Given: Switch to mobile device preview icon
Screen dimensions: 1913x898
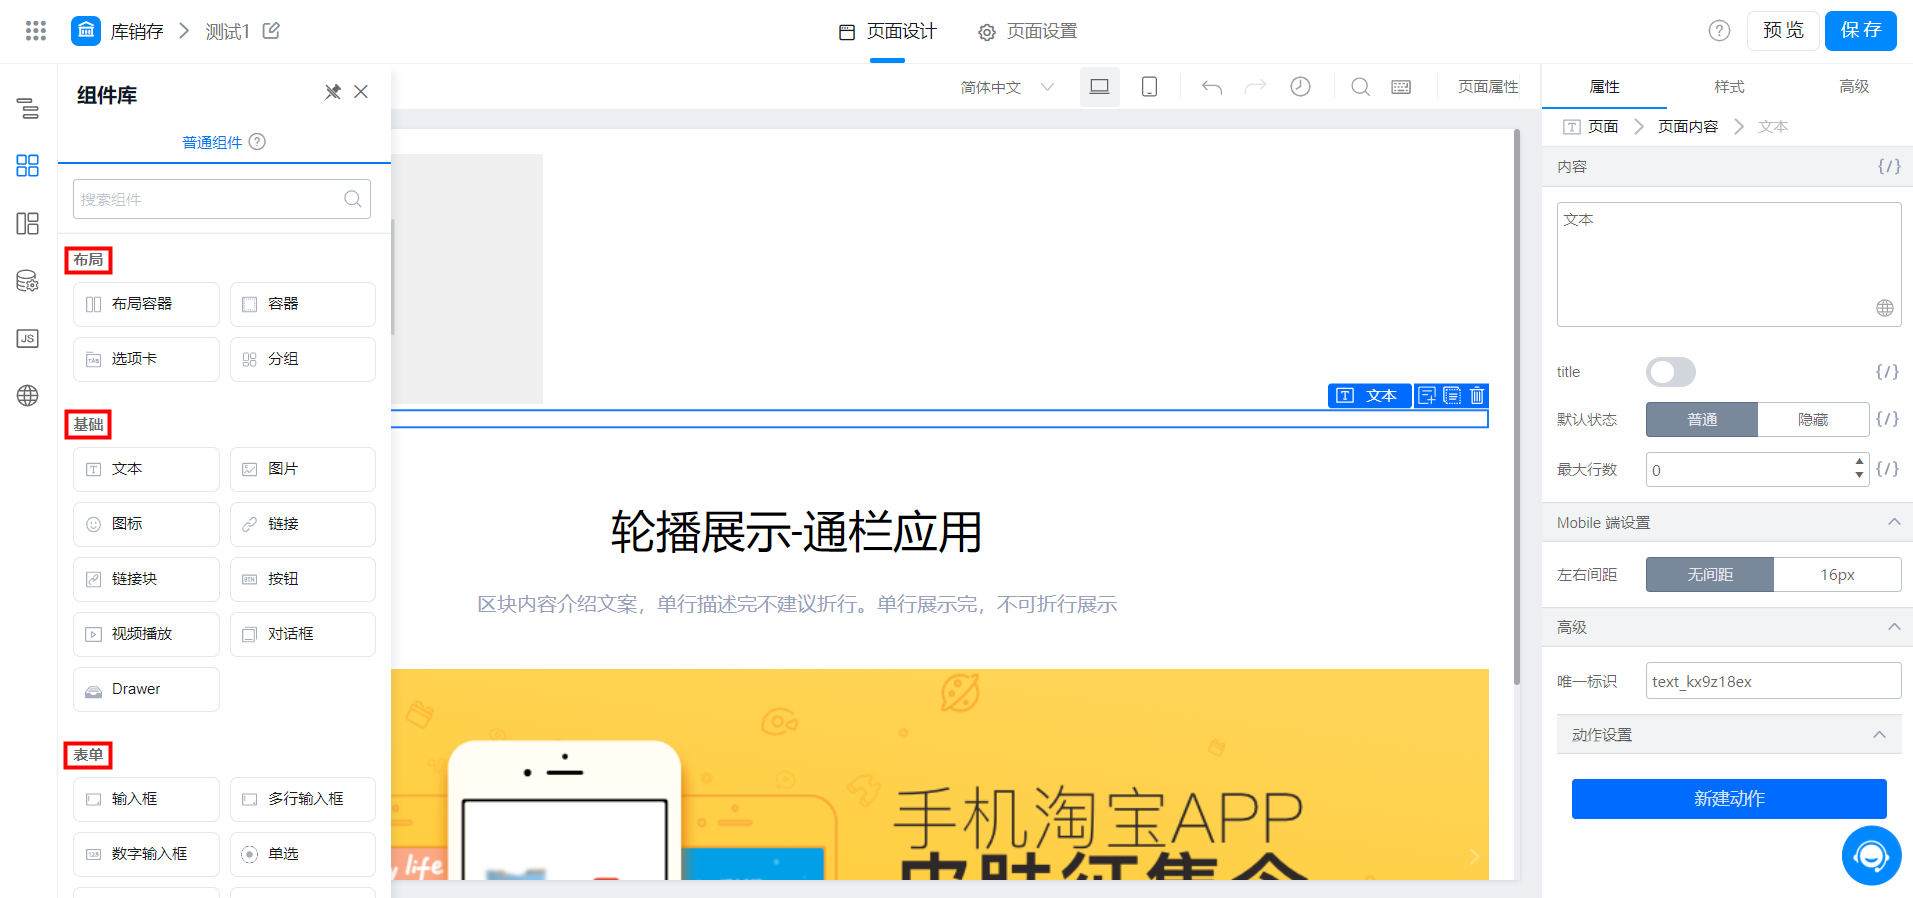Looking at the screenshot, I should pyautogui.click(x=1150, y=87).
